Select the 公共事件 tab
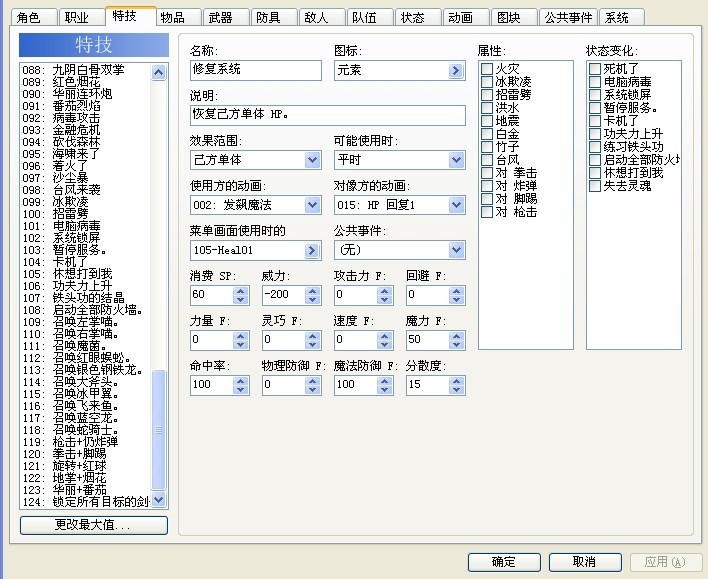Image resolution: width=708 pixels, height=579 pixels. coord(568,18)
